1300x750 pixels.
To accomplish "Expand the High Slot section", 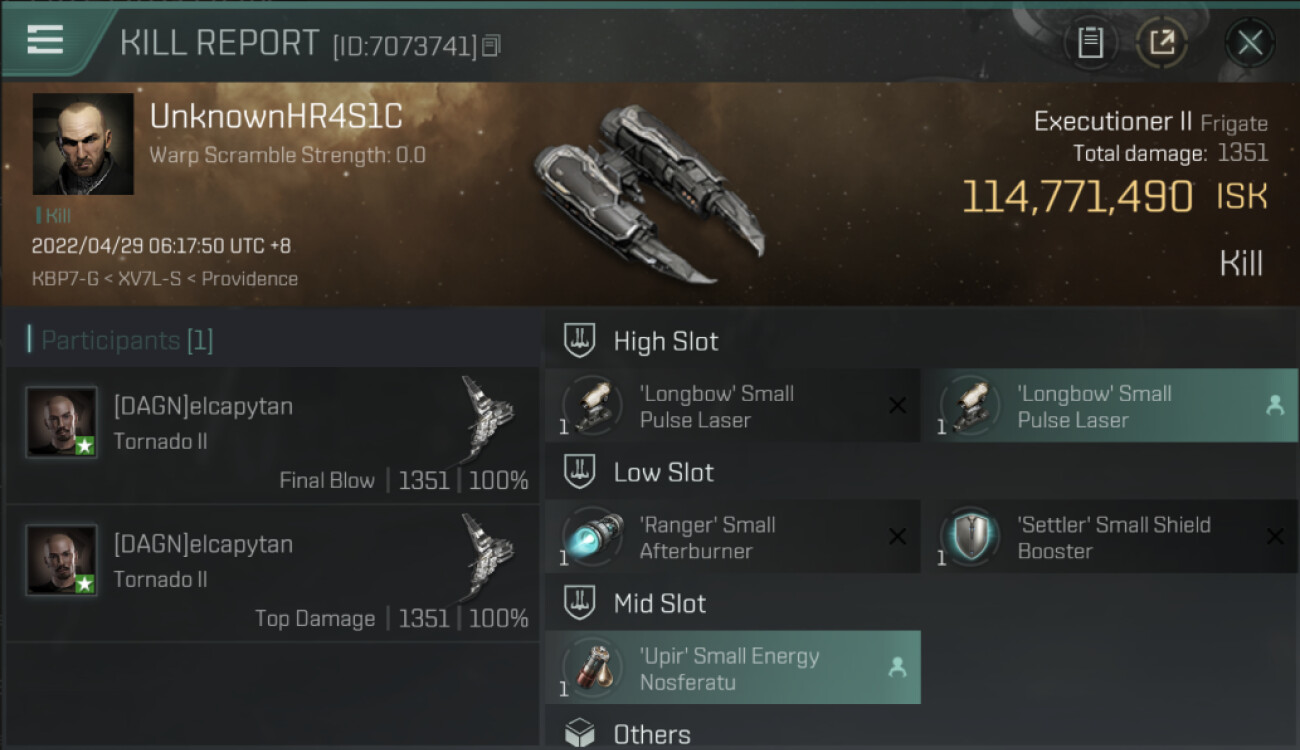I will click(x=665, y=341).
